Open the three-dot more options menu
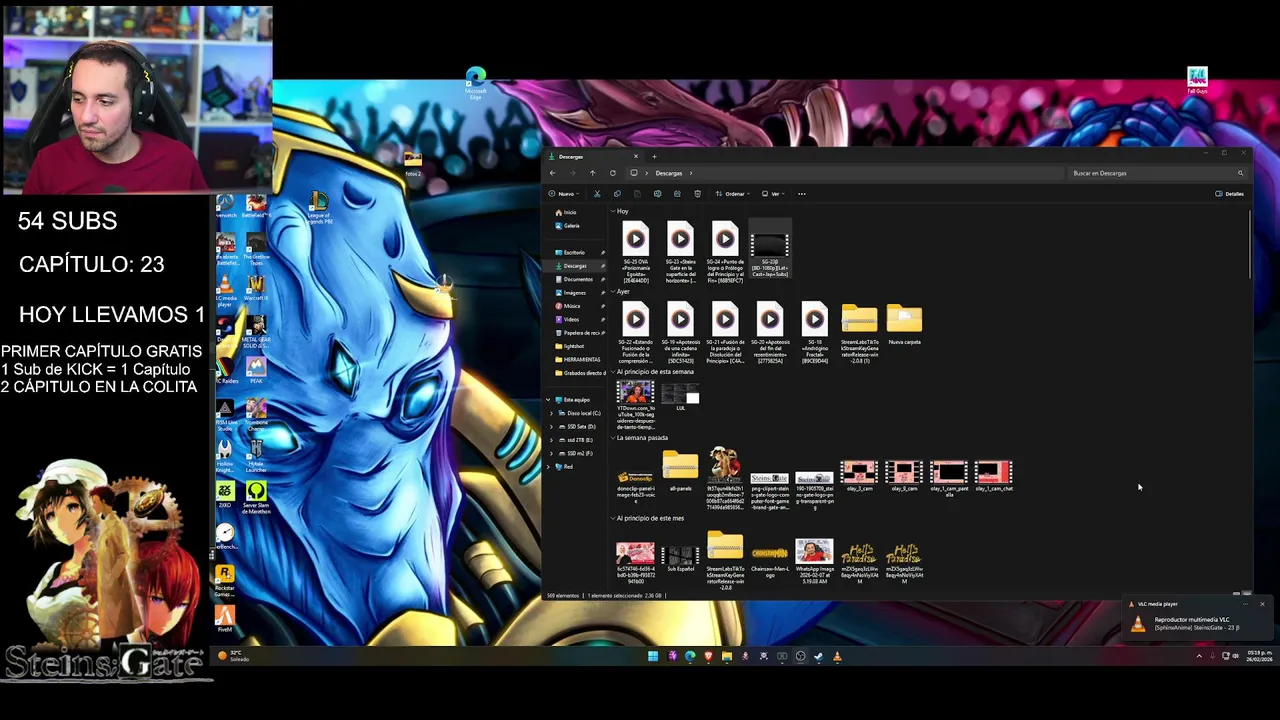Image resolution: width=1280 pixels, height=720 pixels. pos(801,194)
